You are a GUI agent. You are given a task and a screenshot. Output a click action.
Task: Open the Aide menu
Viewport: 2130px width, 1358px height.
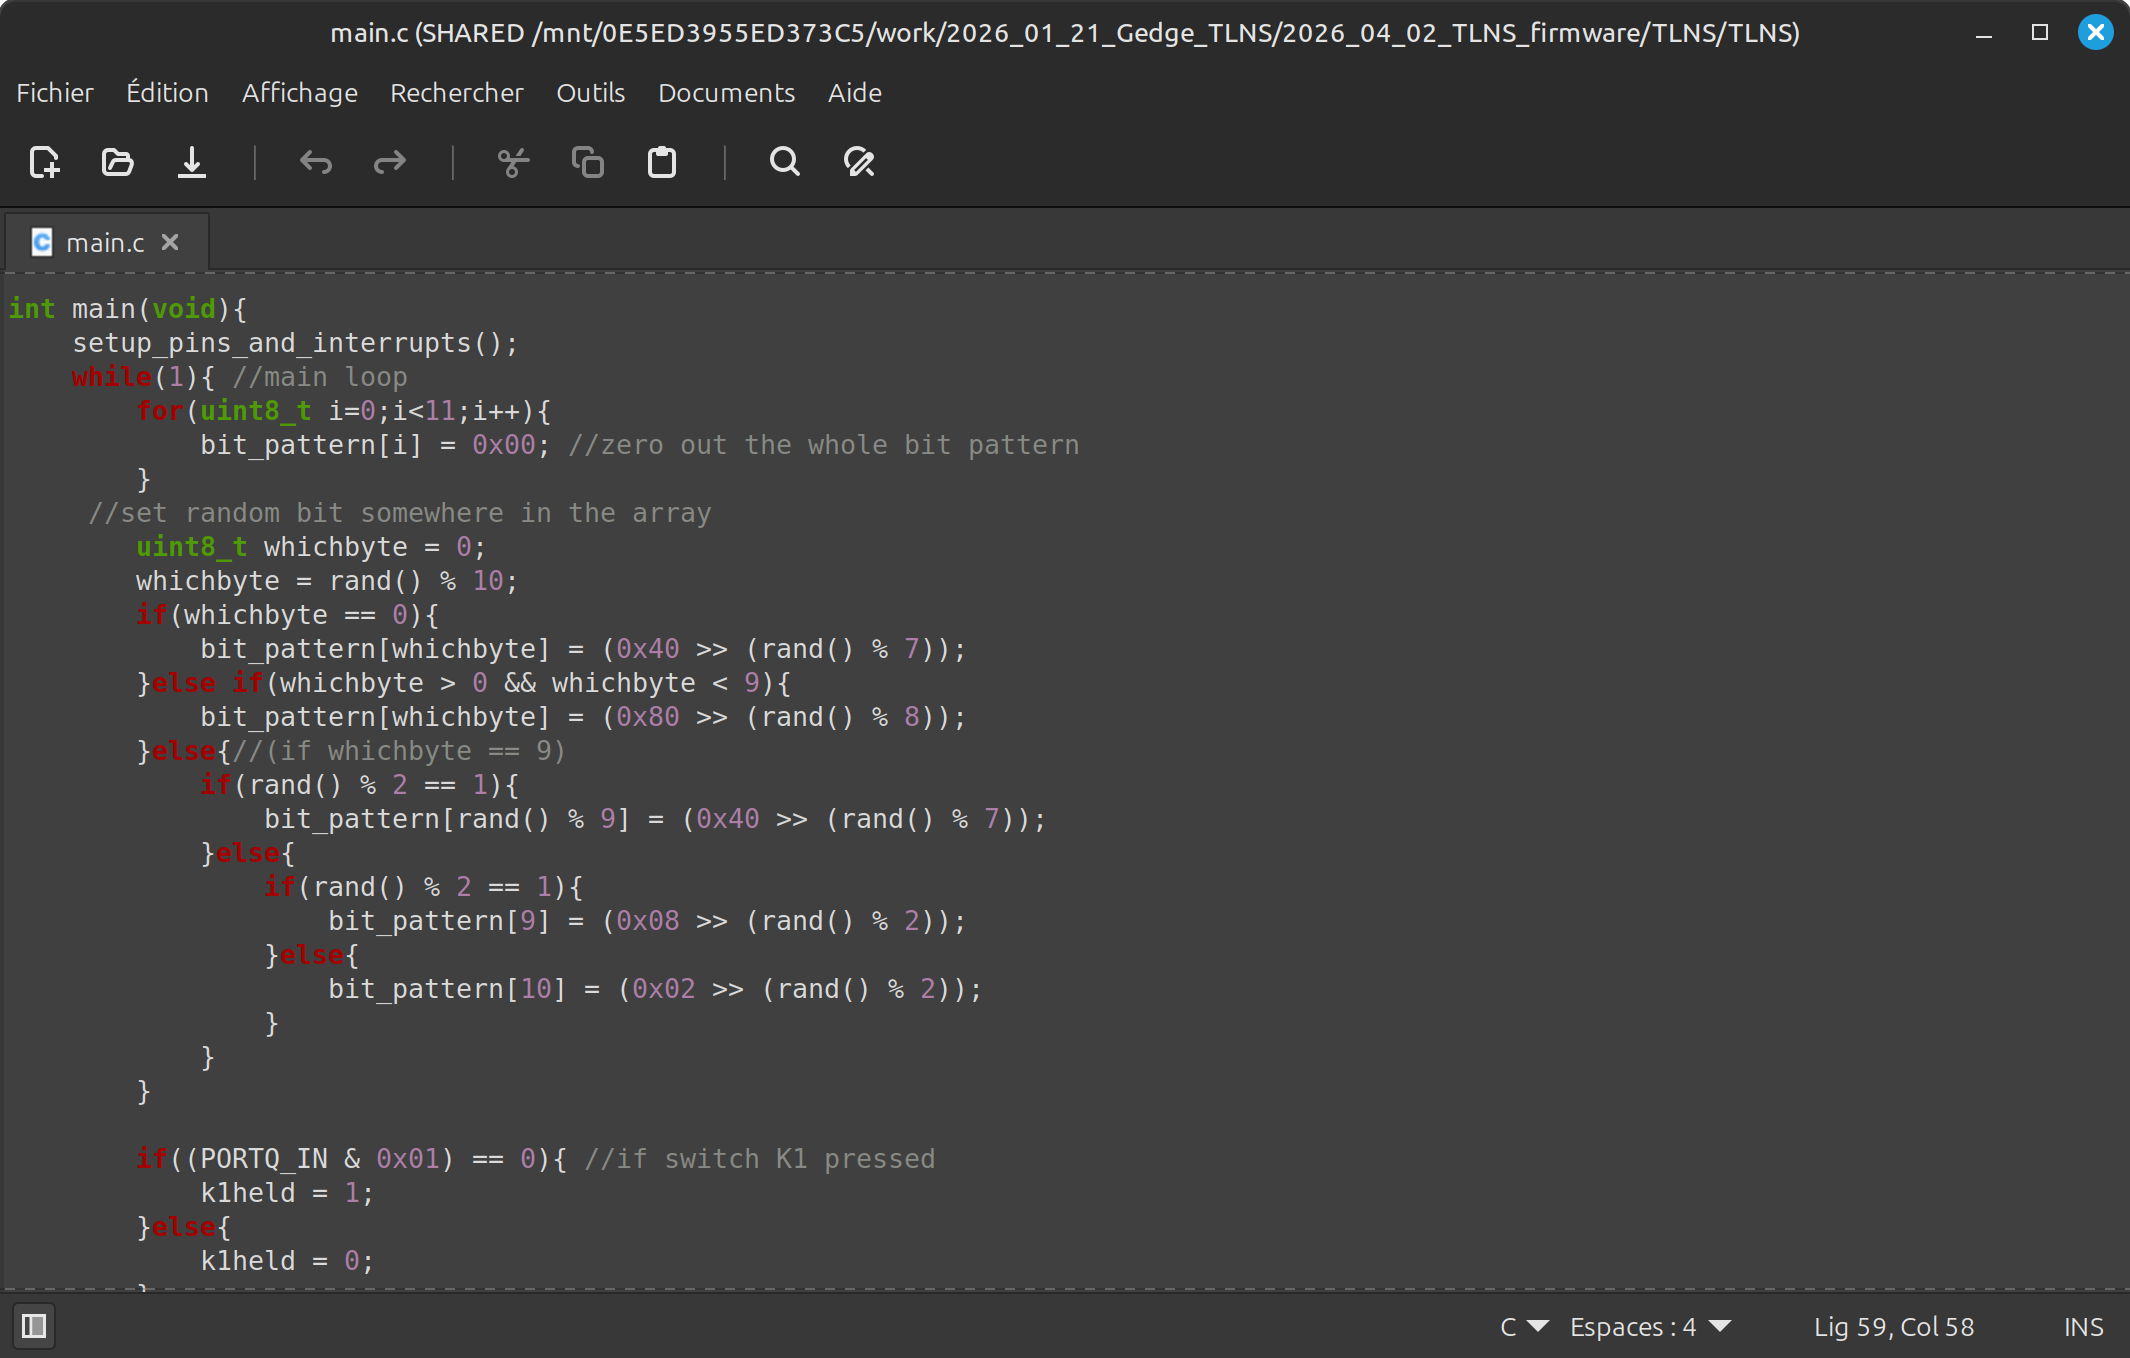(x=854, y=93)
